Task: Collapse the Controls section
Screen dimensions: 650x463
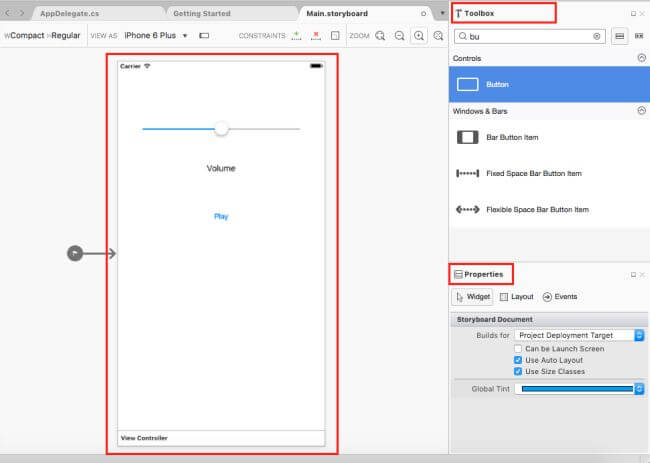Action: (641, 58)
